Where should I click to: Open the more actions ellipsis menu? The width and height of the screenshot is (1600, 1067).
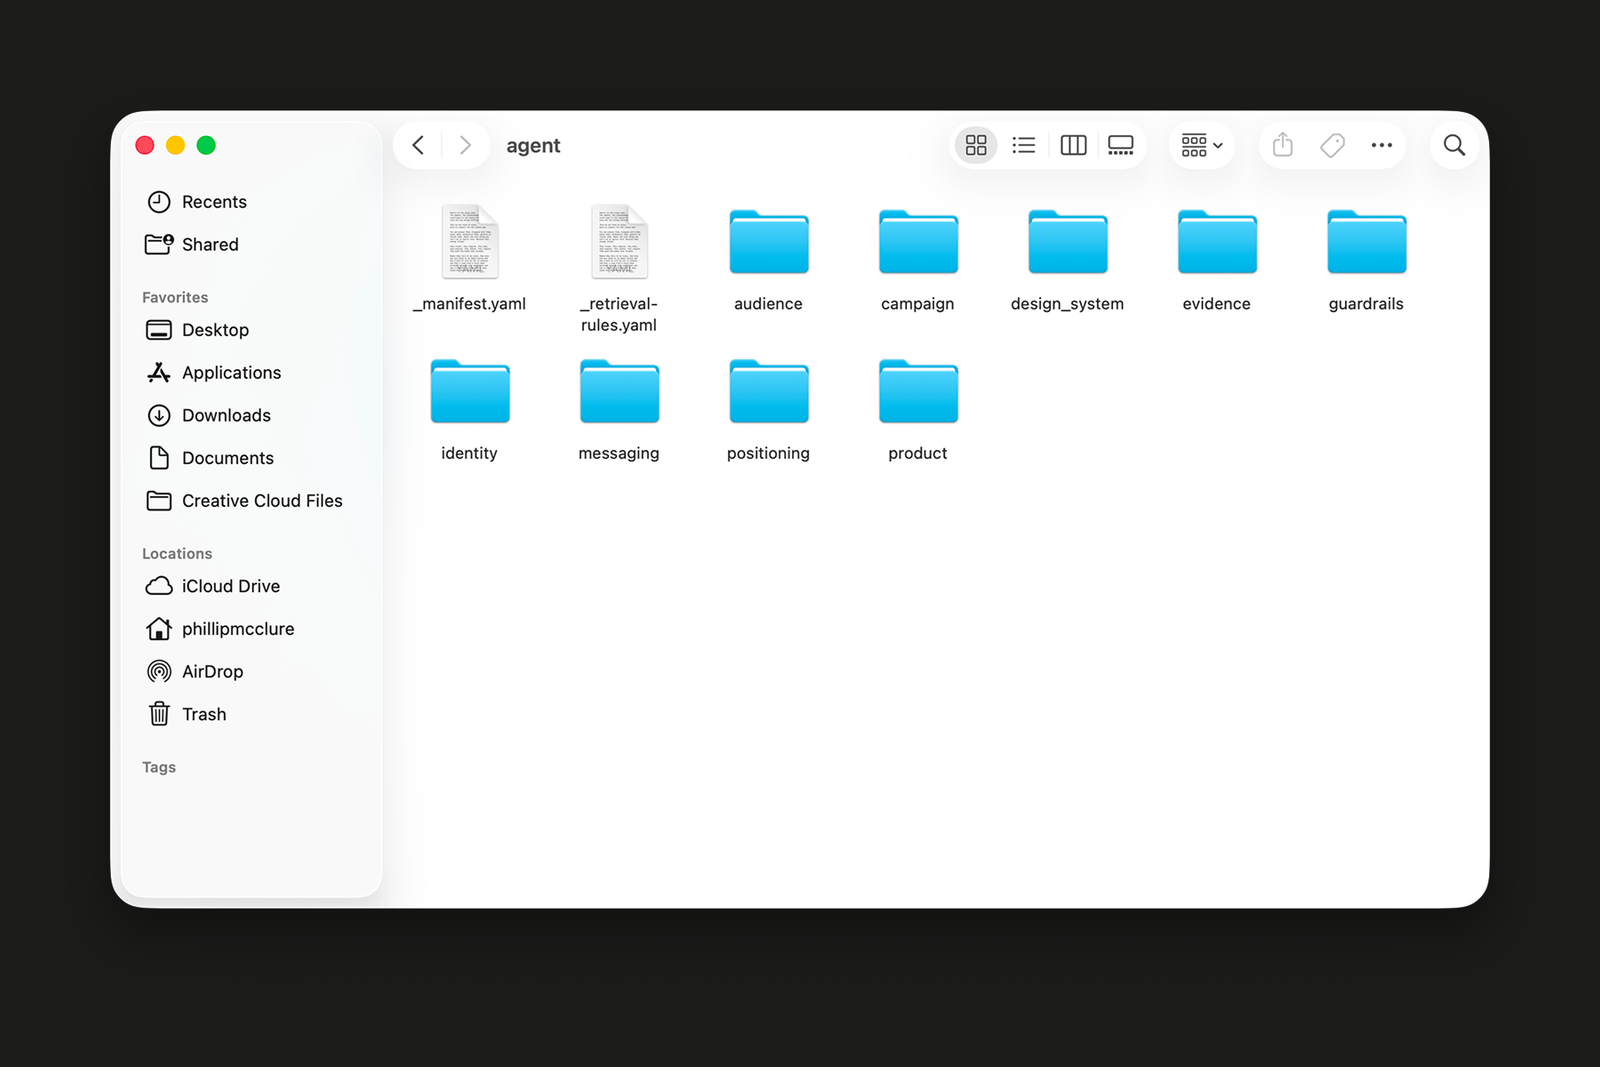coord(1382,146)
